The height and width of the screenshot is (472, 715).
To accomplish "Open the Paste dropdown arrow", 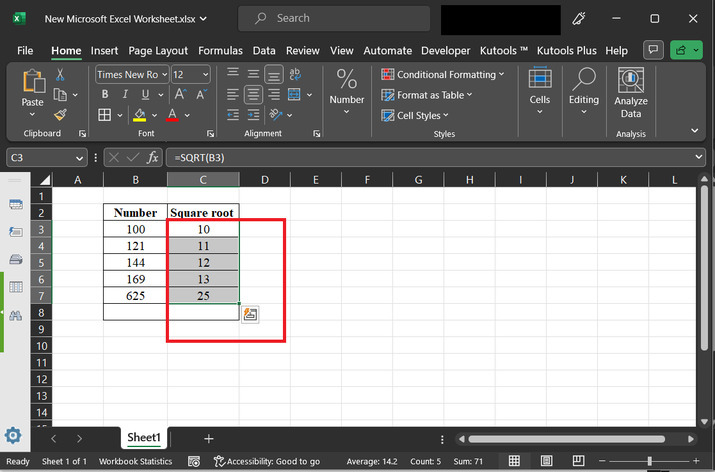I will coord(32,114).
